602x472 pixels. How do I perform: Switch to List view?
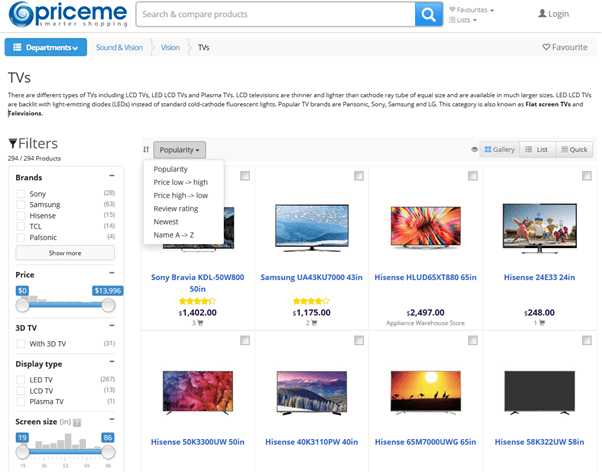tap(538, 149)
